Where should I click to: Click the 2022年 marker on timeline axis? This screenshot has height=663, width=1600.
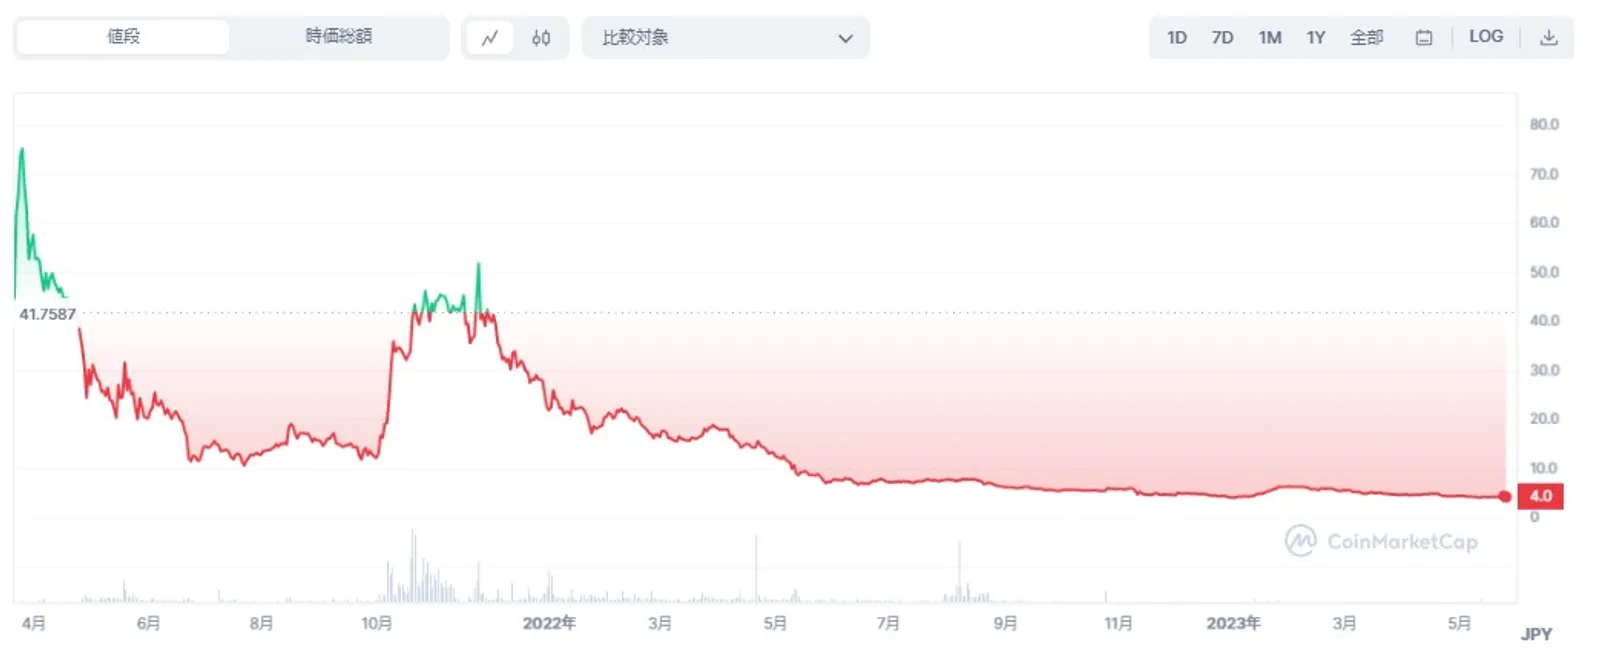[549, 623]
